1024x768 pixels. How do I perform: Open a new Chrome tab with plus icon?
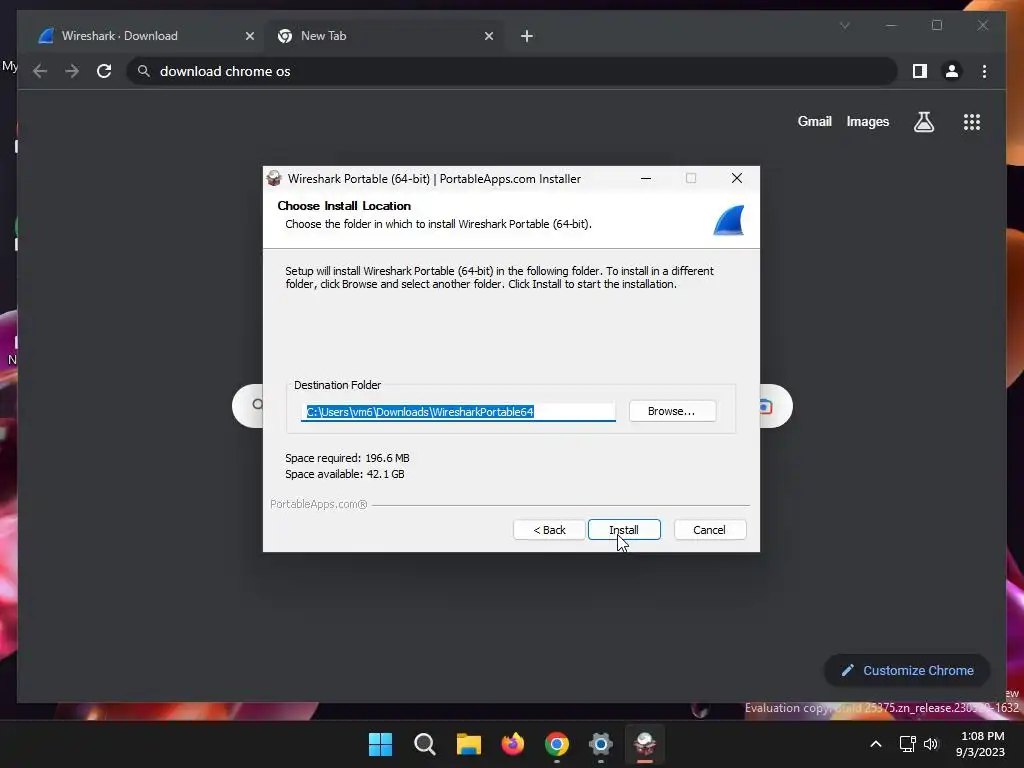coord(526,36)
